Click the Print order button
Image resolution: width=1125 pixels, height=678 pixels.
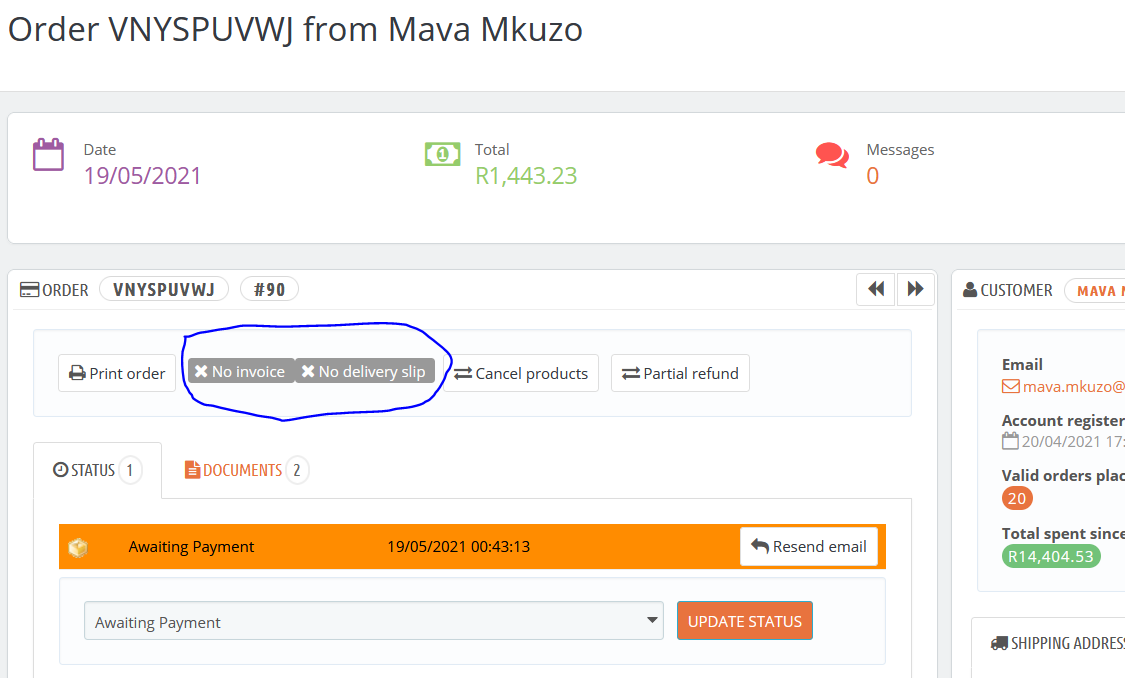pyautogui.click(x=117, y=373)
